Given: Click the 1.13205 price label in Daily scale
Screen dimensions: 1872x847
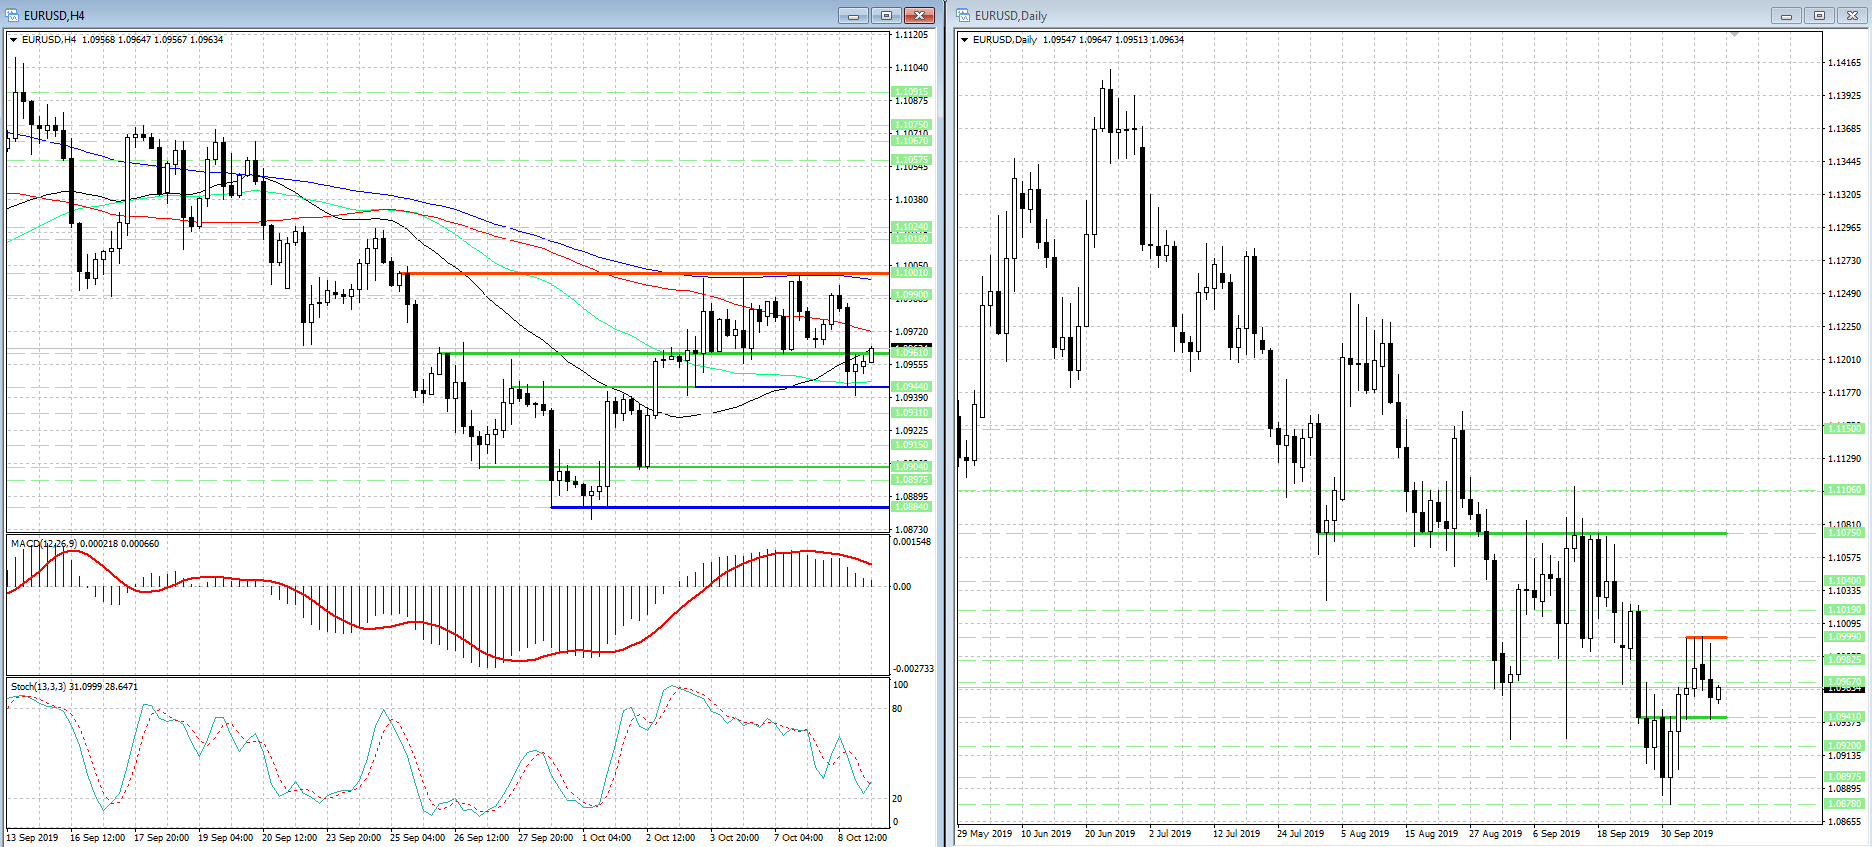Looking at the screenshot, I should pos(1845,195).
